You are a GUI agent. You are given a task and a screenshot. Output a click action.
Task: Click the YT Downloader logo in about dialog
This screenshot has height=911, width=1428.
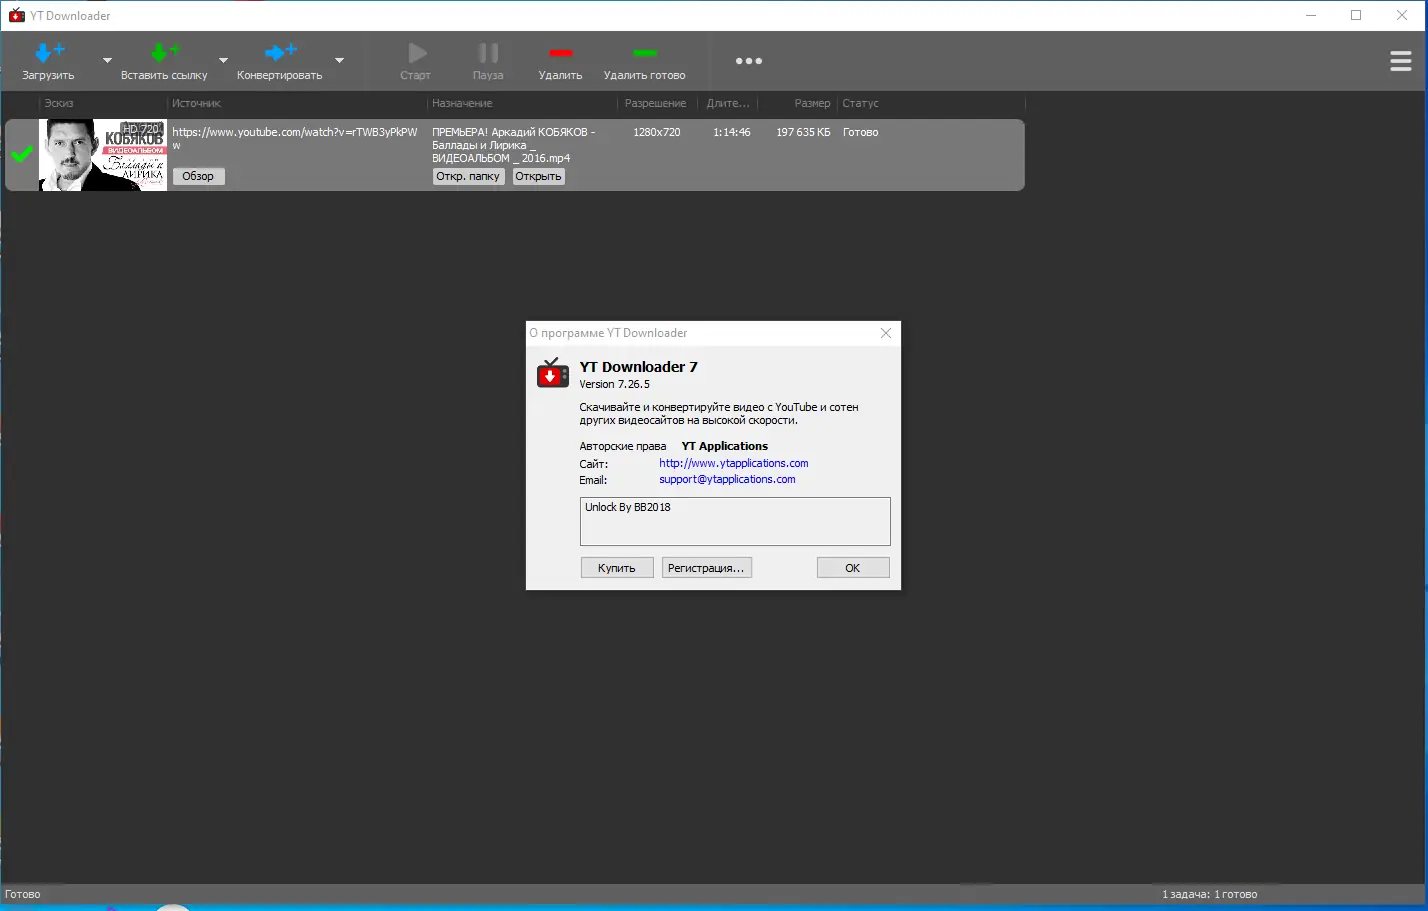pyautogui.click(x=552, y=372)
